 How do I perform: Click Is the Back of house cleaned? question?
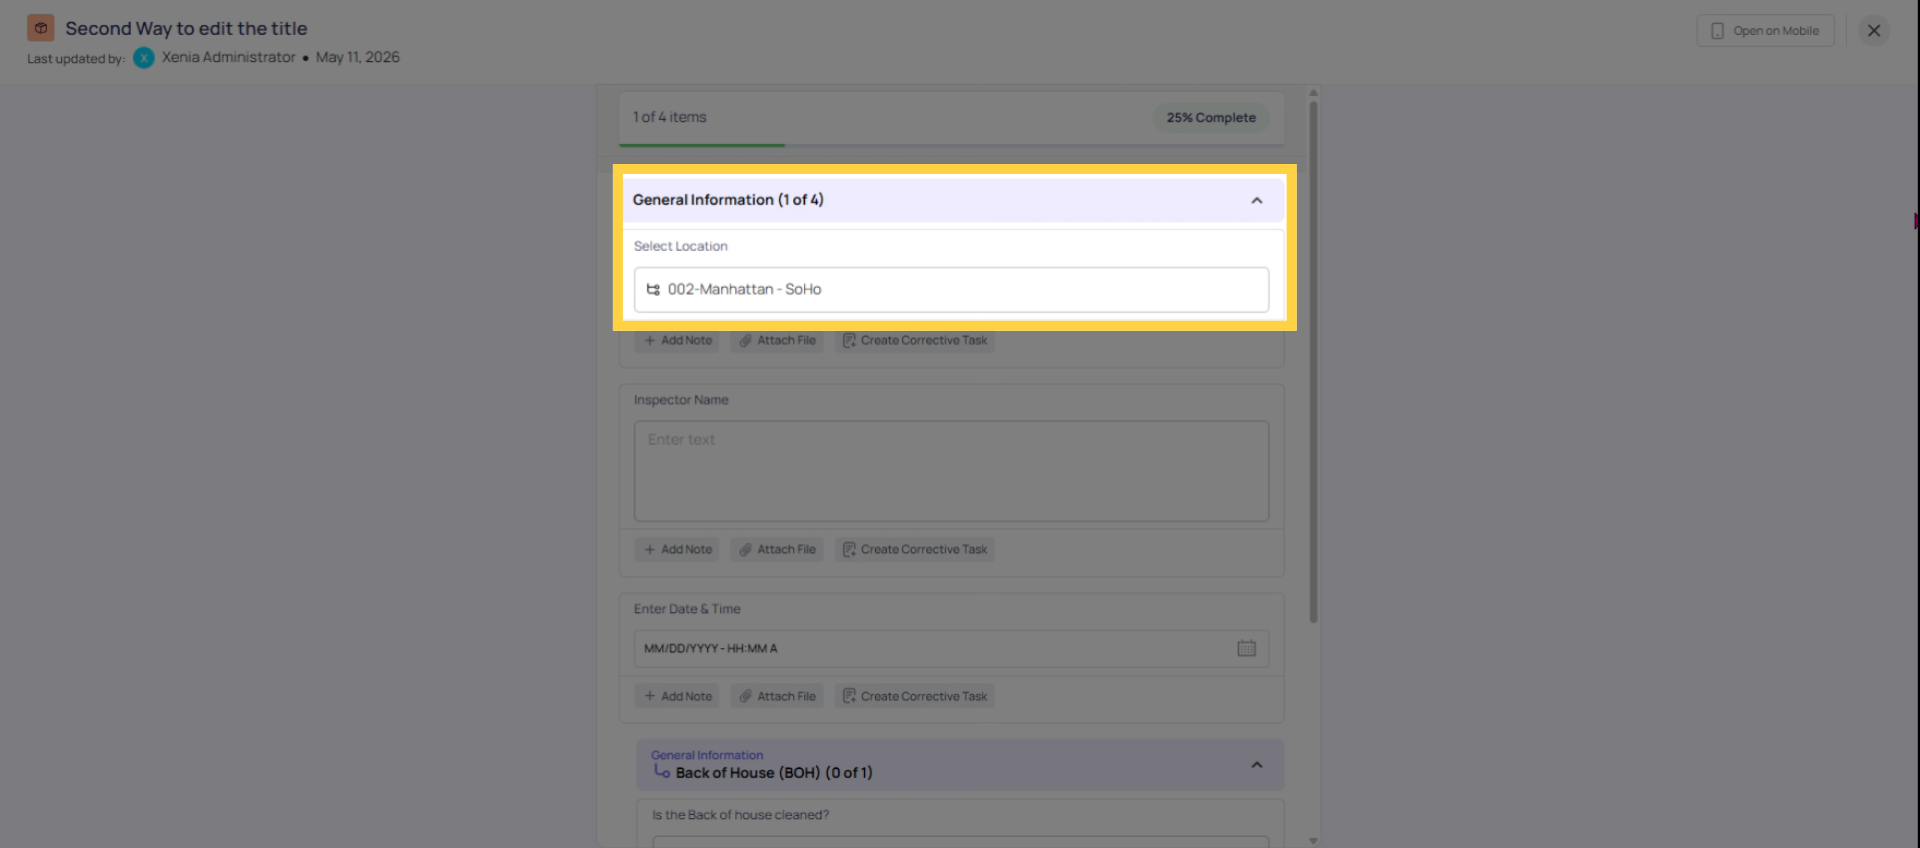click(740, 815)
